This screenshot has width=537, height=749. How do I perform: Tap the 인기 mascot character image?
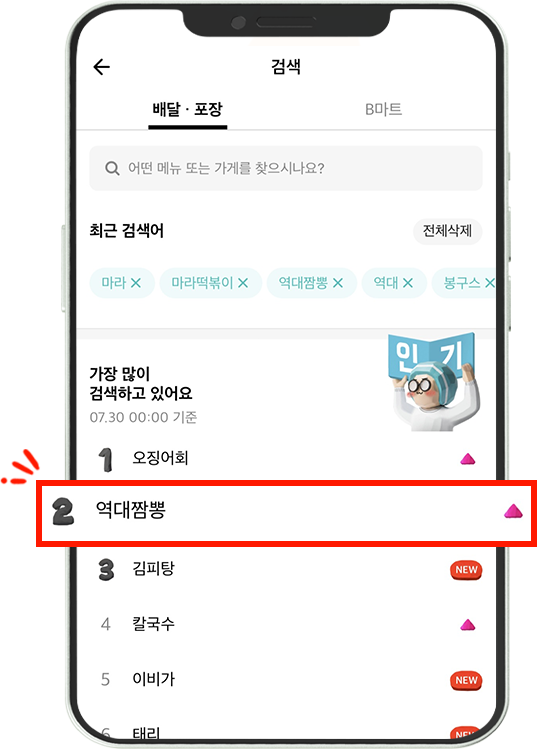pyautogui.click(x=433, y=382)
